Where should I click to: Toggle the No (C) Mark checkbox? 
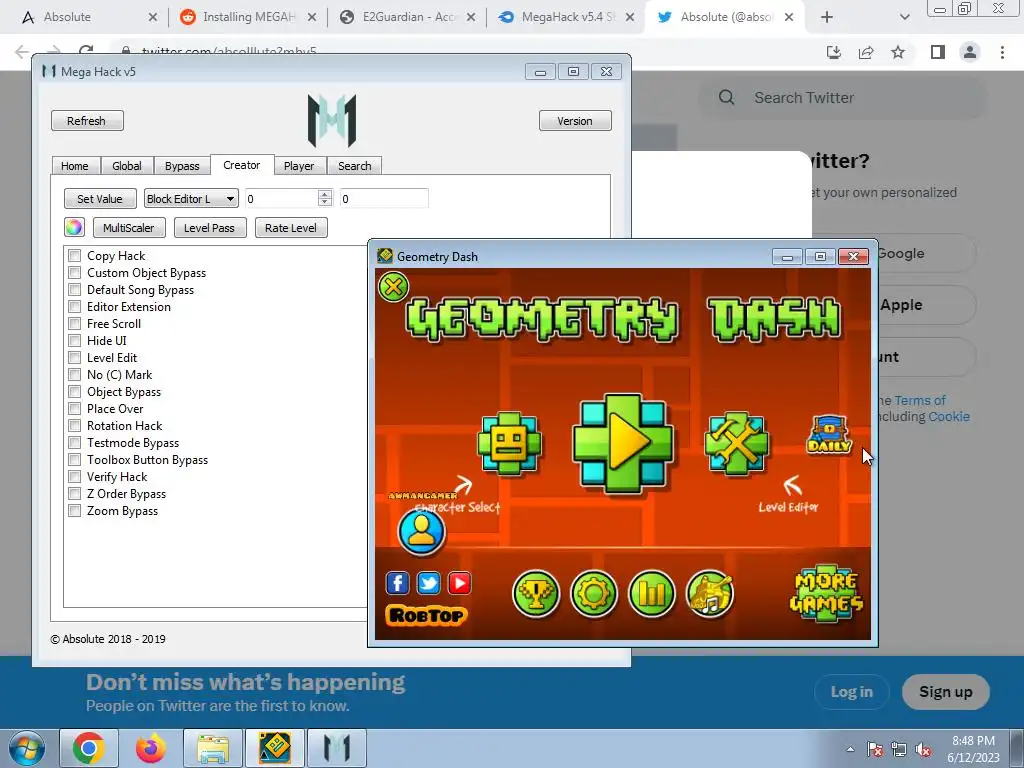click(x=74, y=374)
